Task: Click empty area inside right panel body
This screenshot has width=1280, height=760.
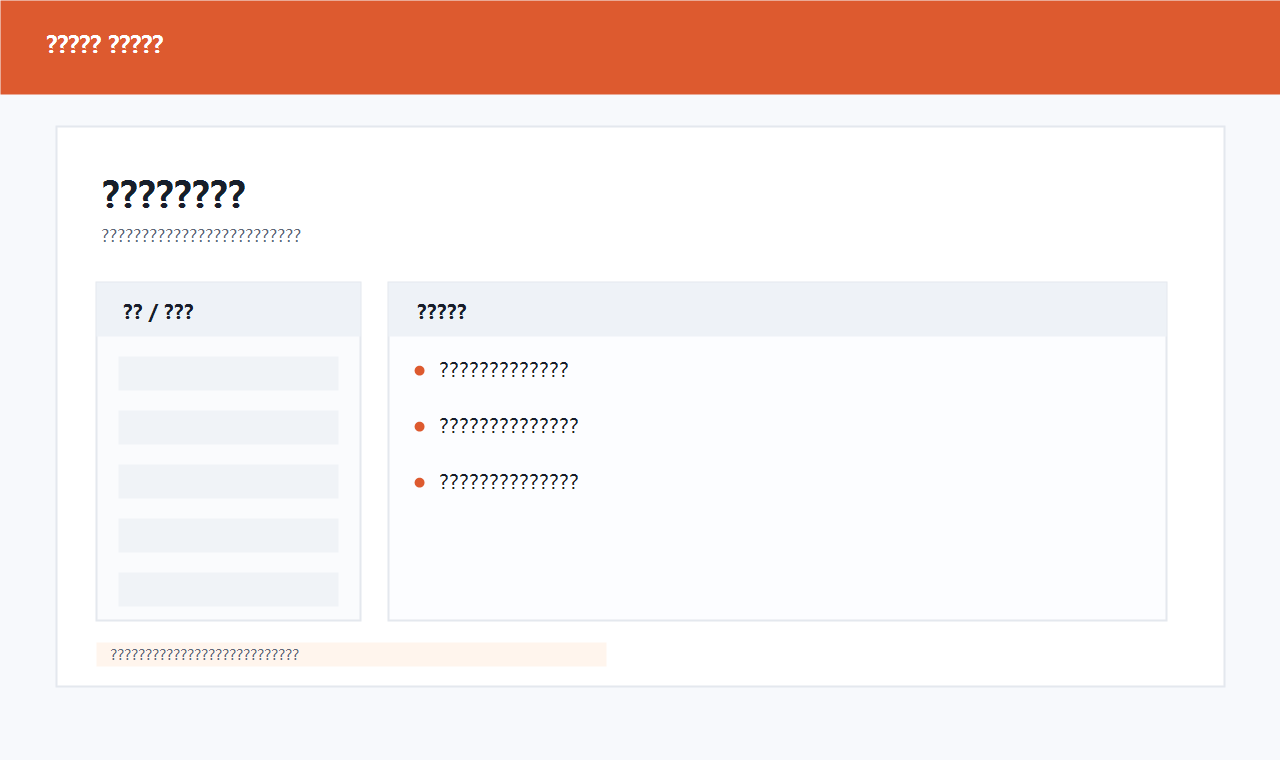Action: pos(800,560)
